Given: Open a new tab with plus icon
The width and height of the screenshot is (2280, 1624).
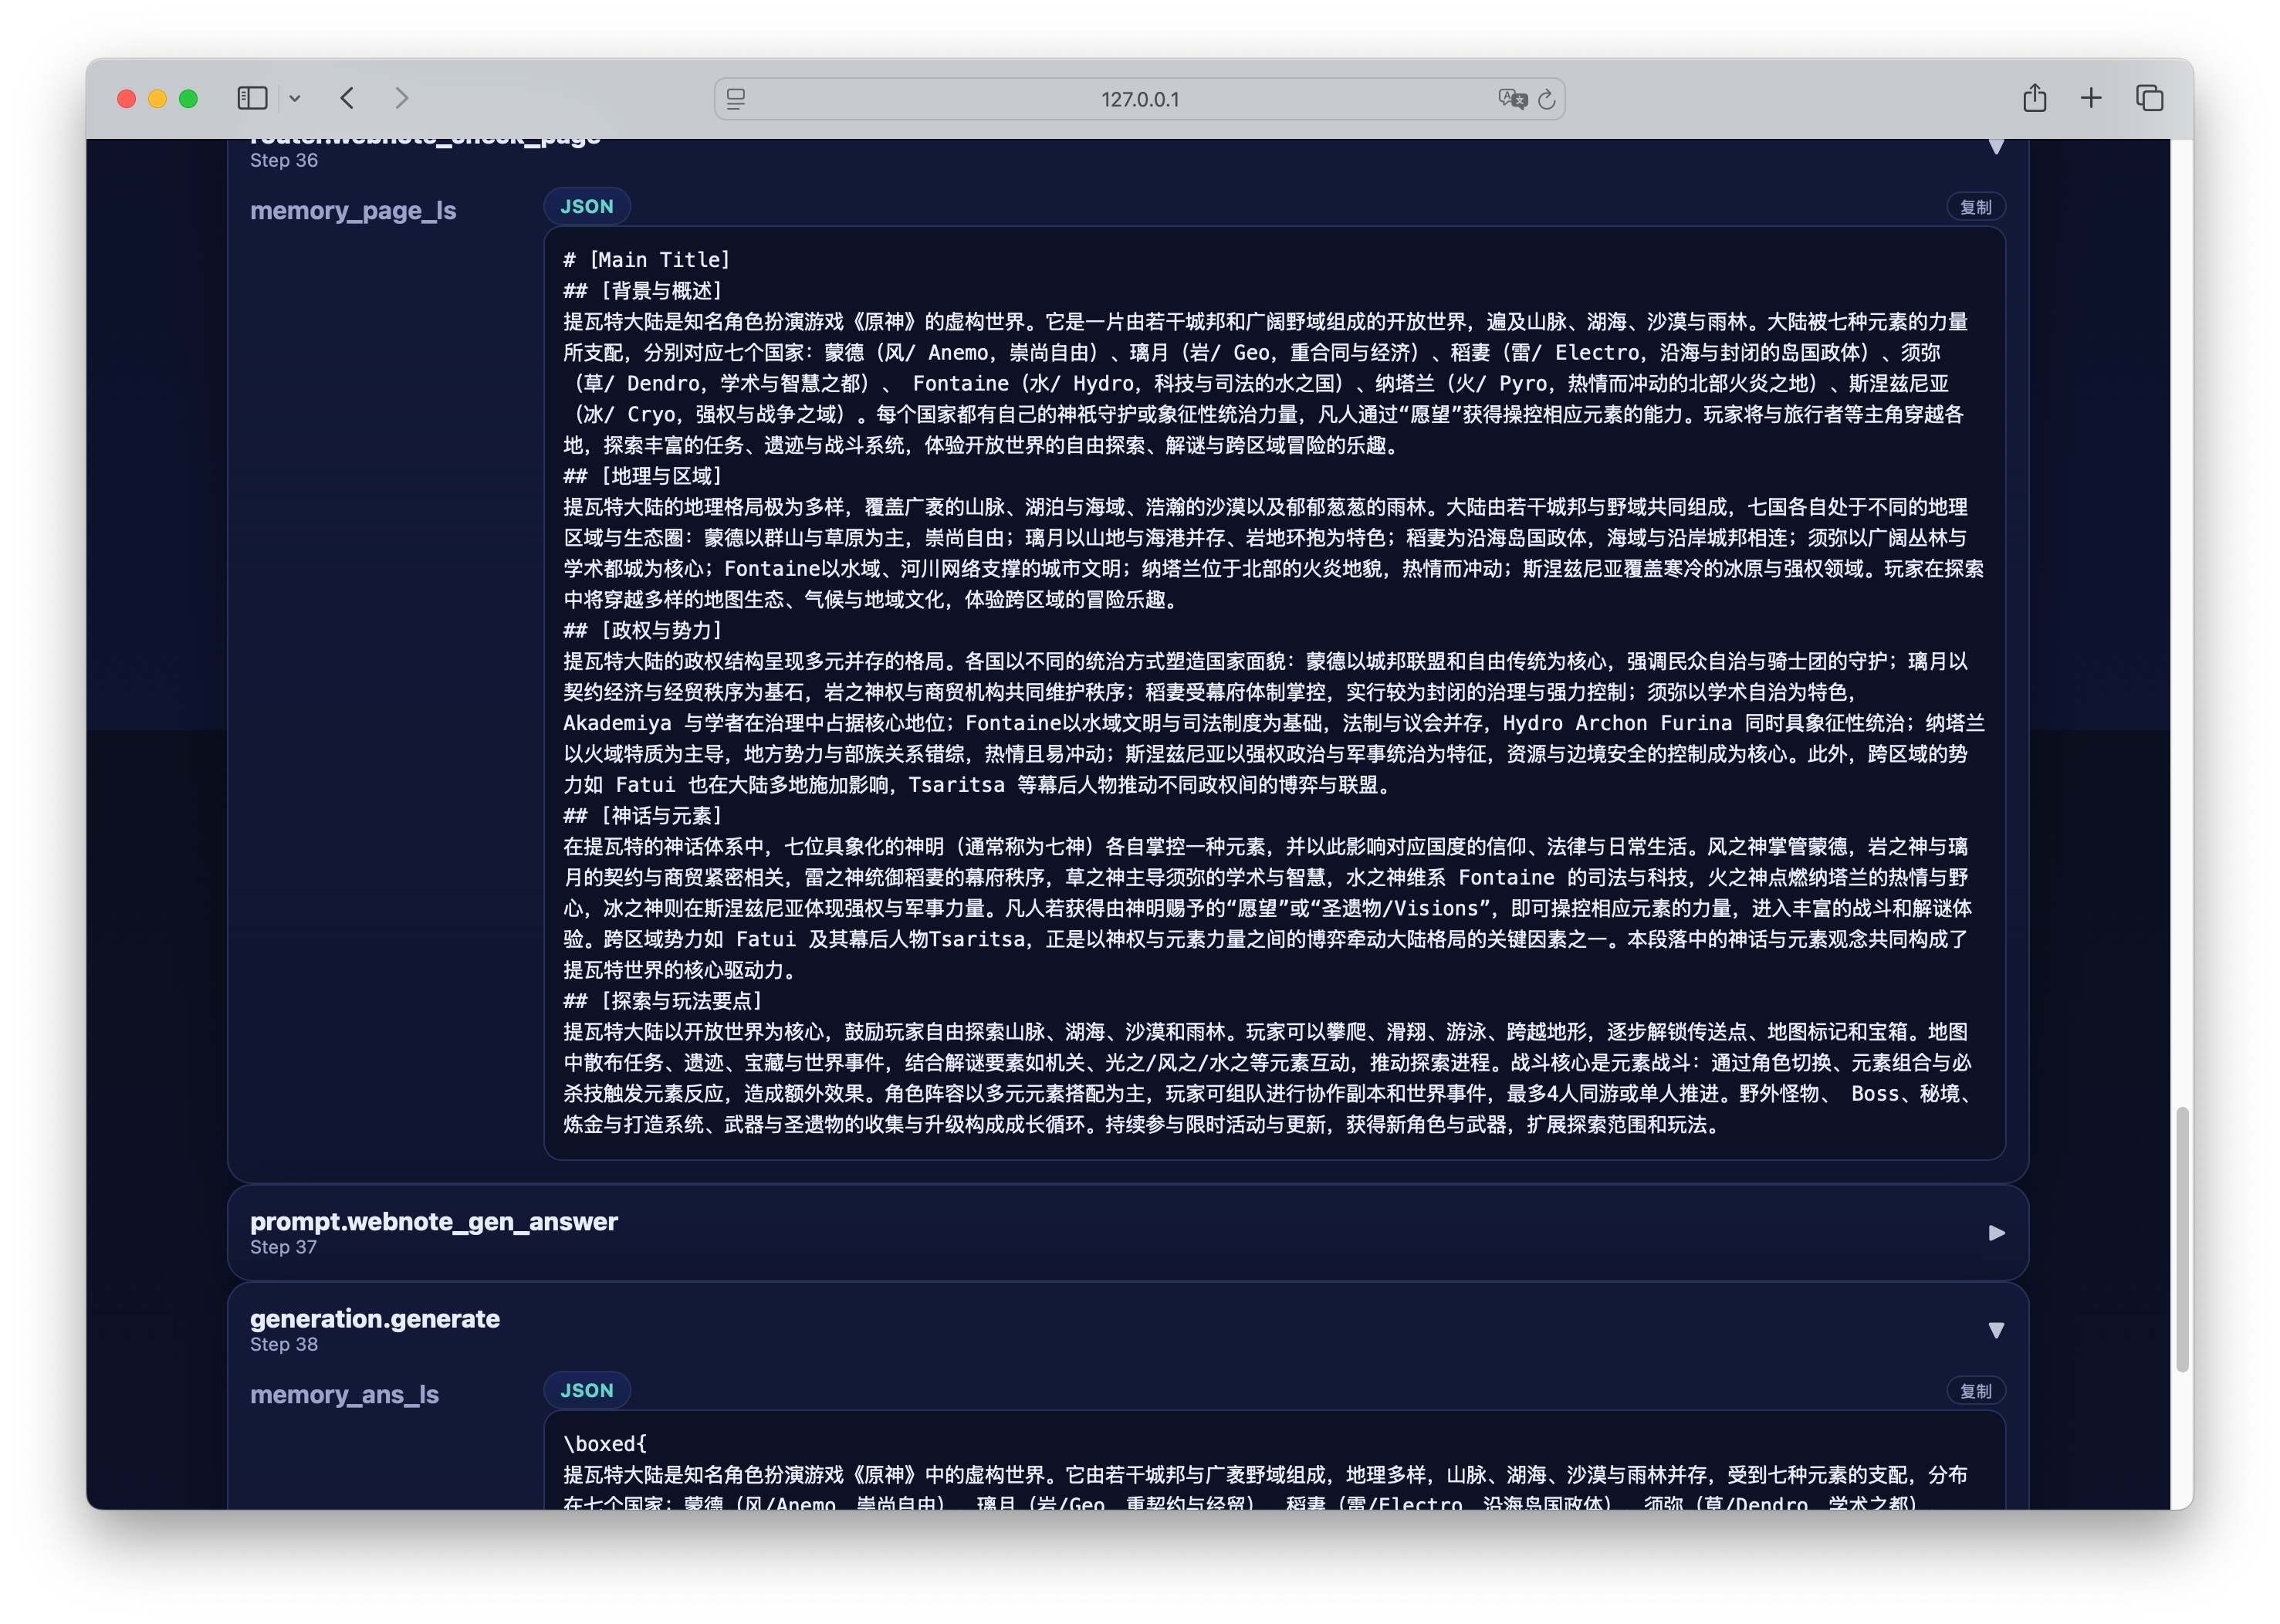Looking at the screenshot, I should point(2091,98).
